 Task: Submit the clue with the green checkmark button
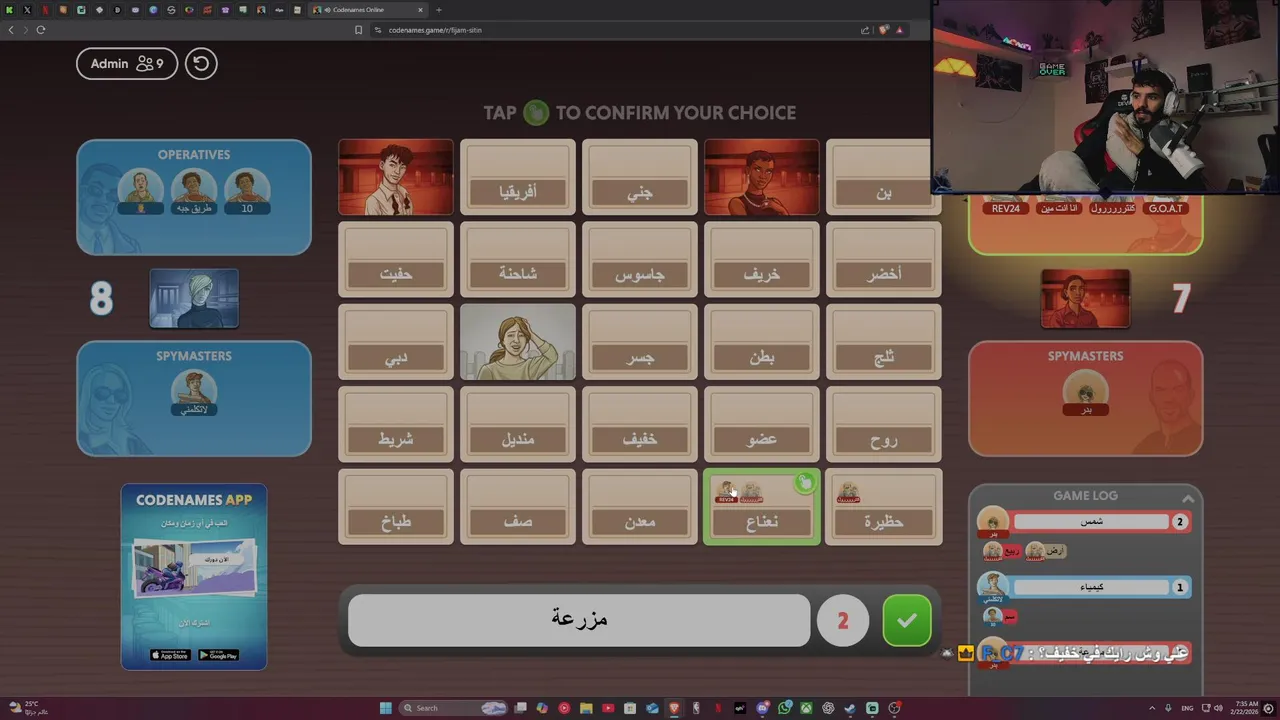(907, 621)
